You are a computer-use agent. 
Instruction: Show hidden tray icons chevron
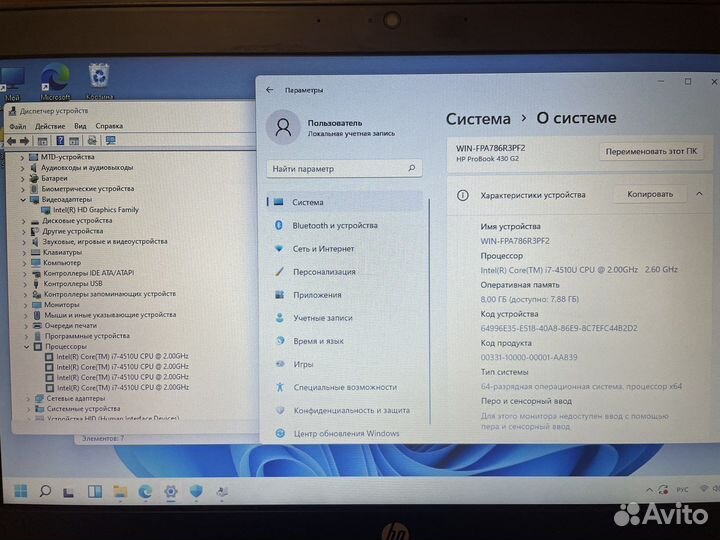649,490
